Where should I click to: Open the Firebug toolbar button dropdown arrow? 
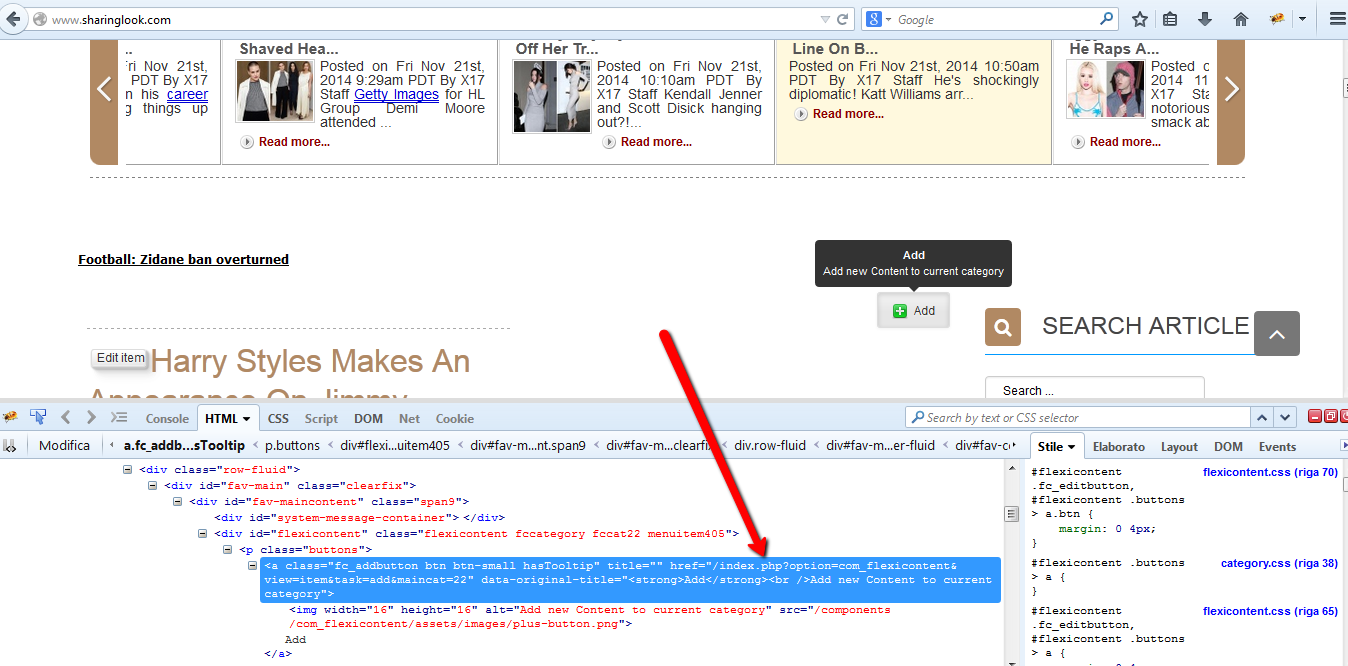pyautogui.click(x=1302, y=19)
